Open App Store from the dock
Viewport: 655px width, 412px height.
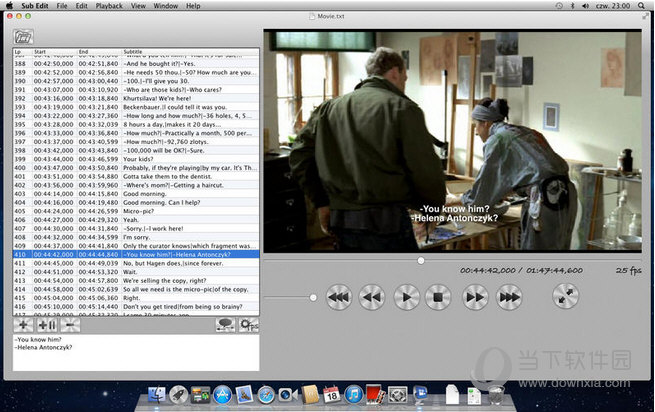click(222, 395)
